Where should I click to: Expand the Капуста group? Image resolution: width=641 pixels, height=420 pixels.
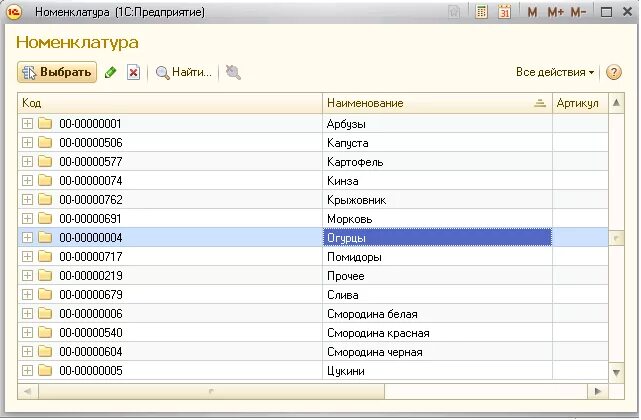[27, 142]
